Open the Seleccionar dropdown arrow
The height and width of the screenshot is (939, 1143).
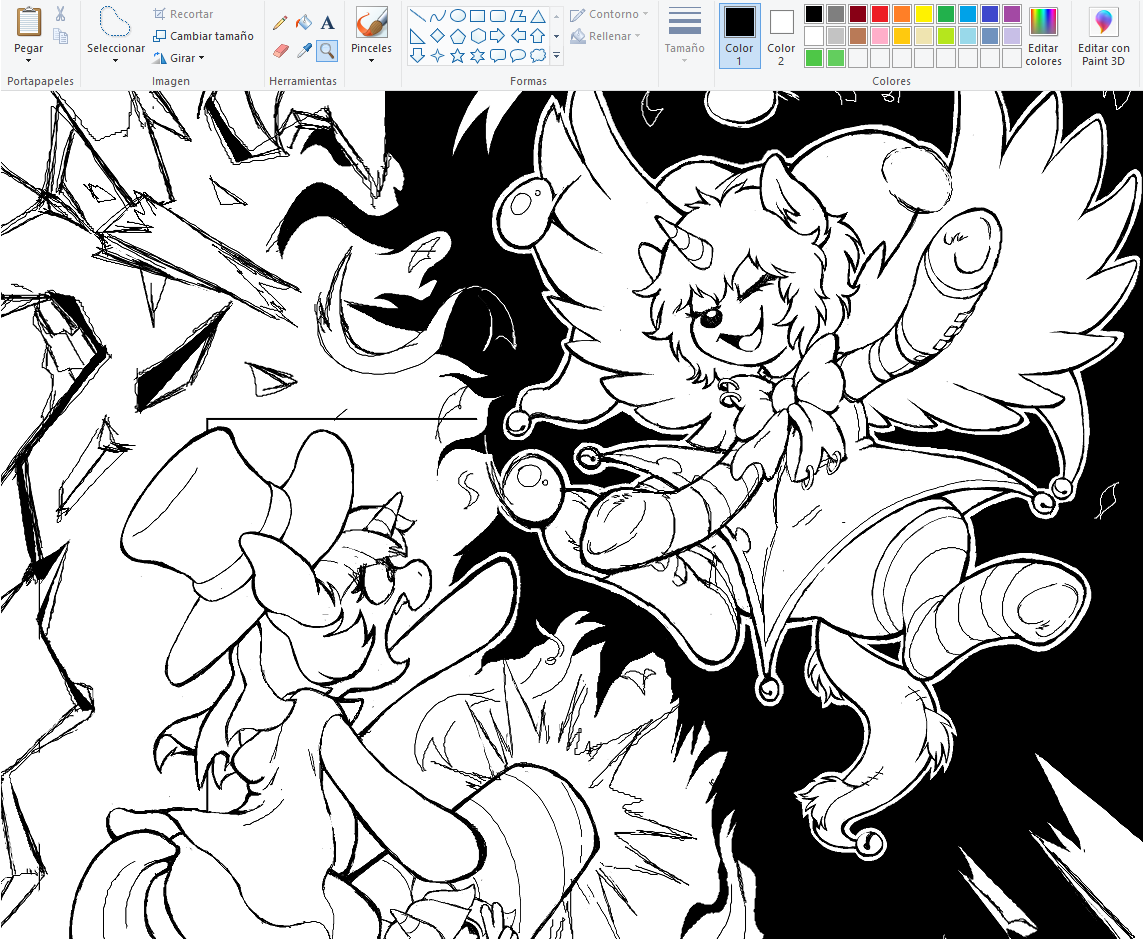click(x=115, y=61)
